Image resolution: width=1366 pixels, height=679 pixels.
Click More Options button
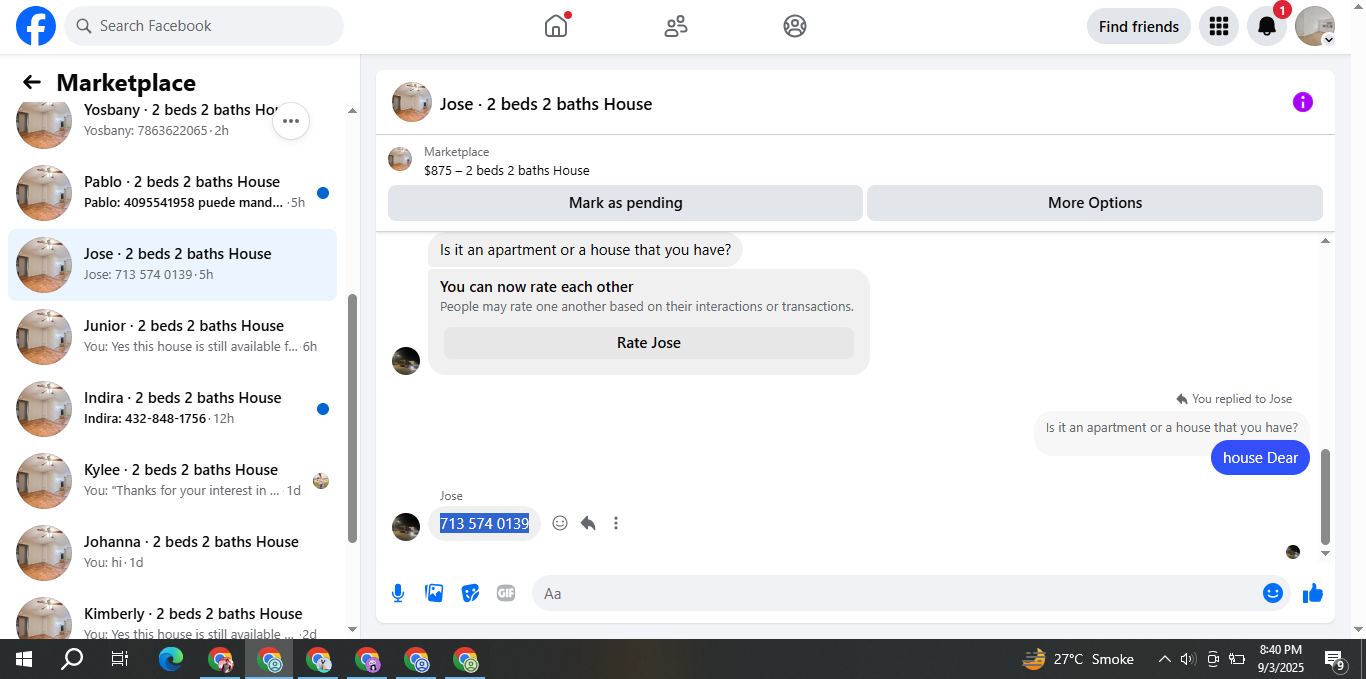(x=1095, y=202)
